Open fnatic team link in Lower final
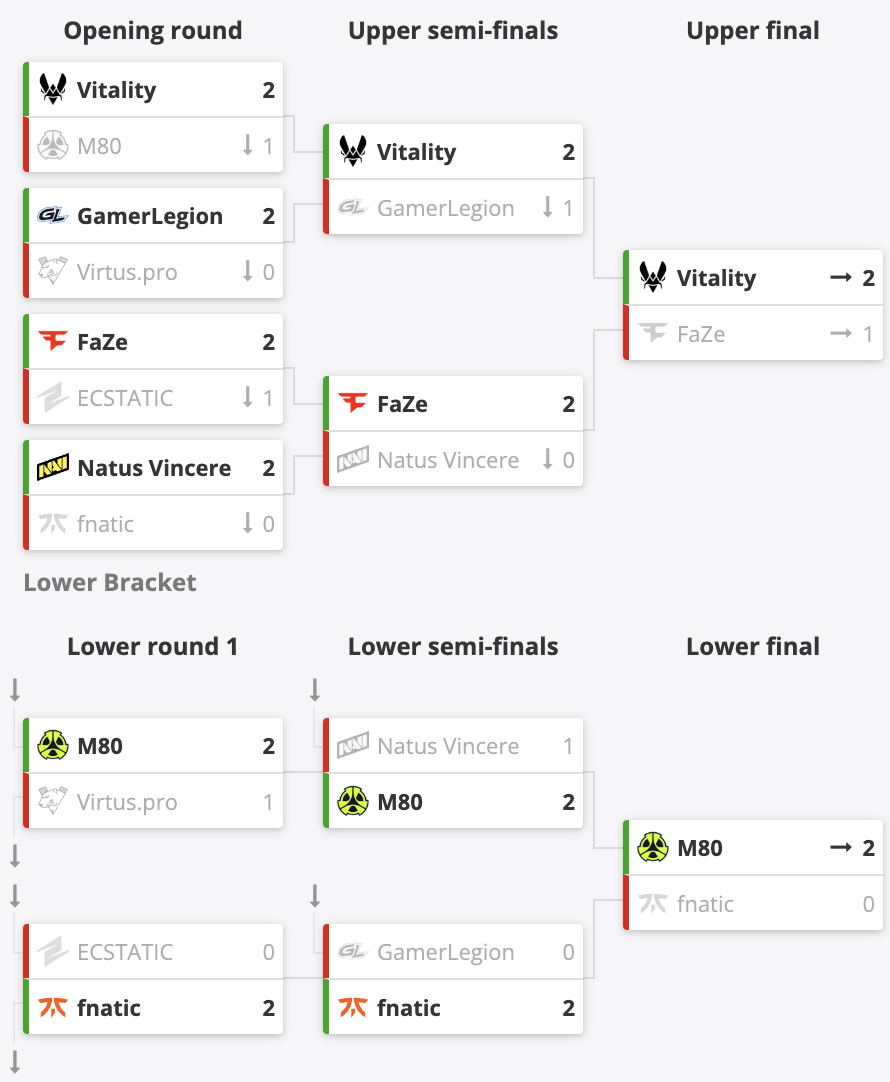Image resolution: width=890 pixels, height=1082 pixels. [x=705, y=903]
